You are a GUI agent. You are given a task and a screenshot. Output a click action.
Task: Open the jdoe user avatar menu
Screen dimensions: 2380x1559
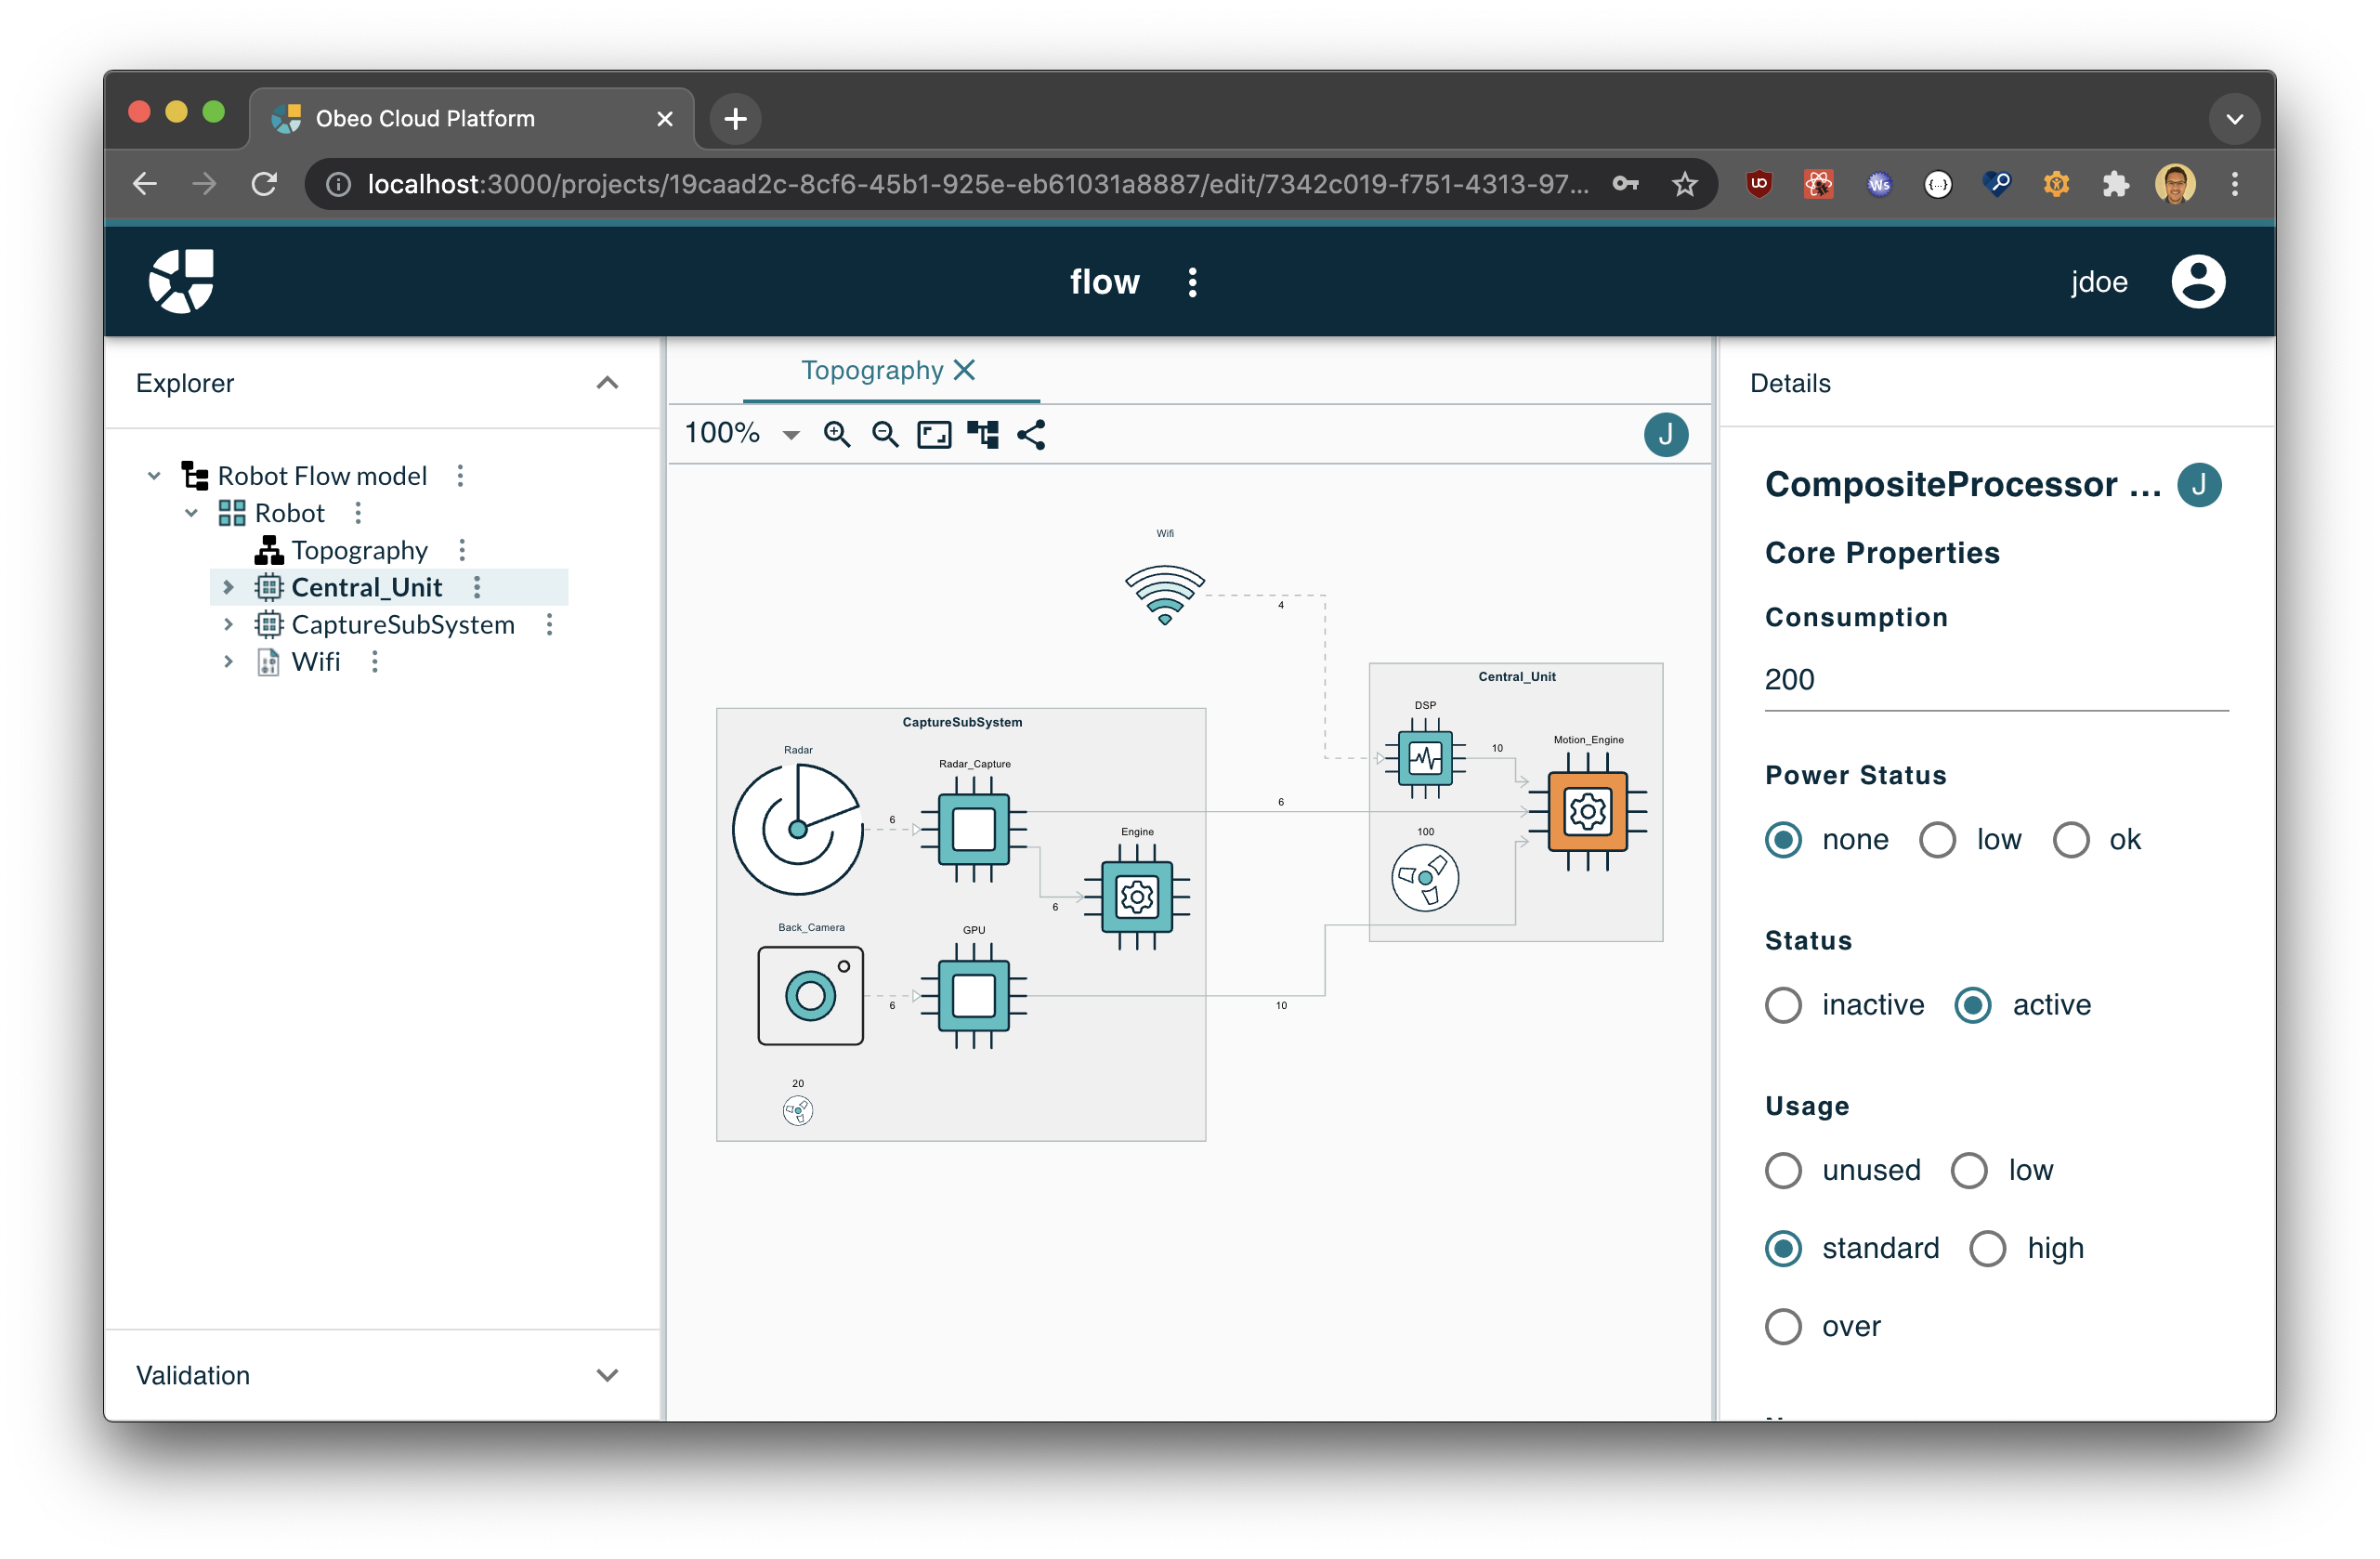[x=2197, y=281]
